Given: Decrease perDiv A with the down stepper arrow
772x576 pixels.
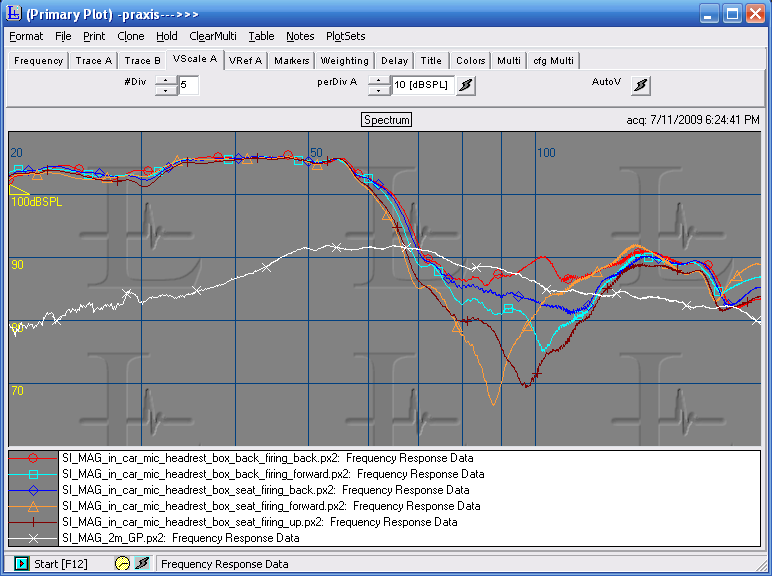Looking at the screenshot, I should (x=378, y=91).
